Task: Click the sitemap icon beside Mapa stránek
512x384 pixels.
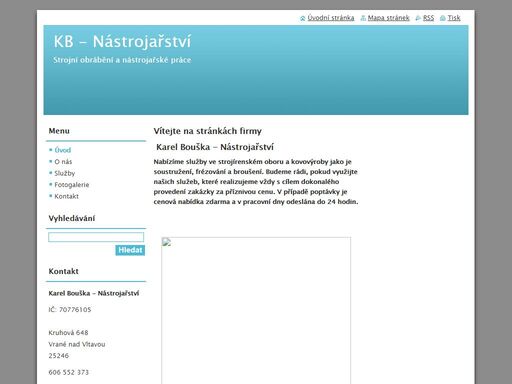Action: tap(363, 18)
